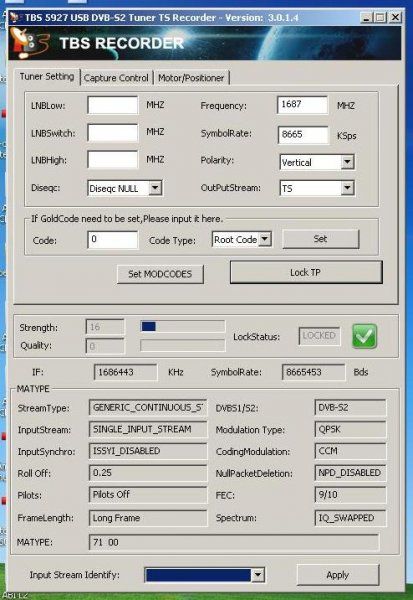413x600 pixels.
Task: Click the FrameLength value Long Frame
Action: coord(148,518)
